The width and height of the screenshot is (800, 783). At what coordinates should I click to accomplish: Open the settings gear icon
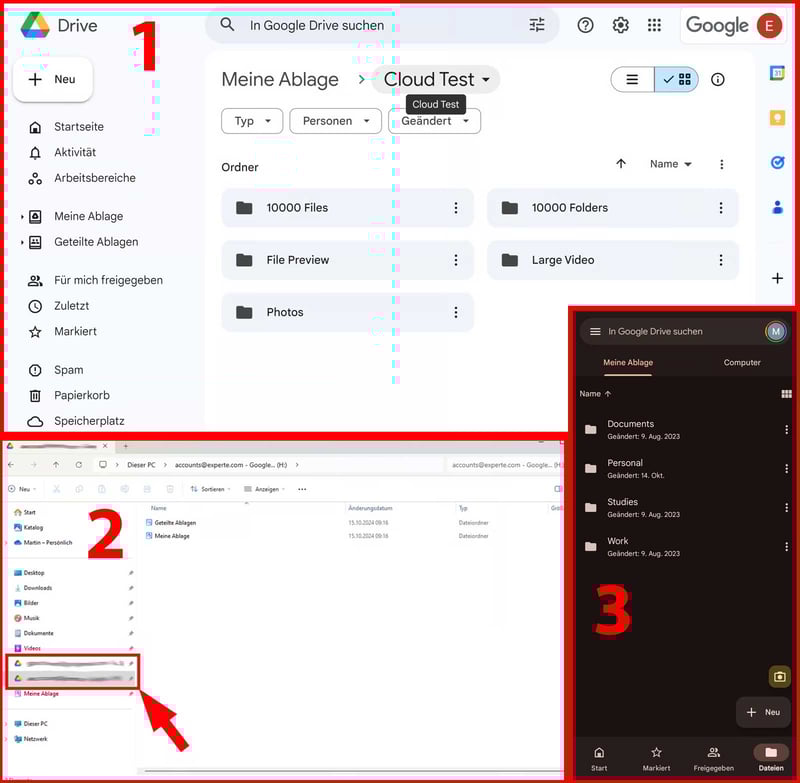620,25
